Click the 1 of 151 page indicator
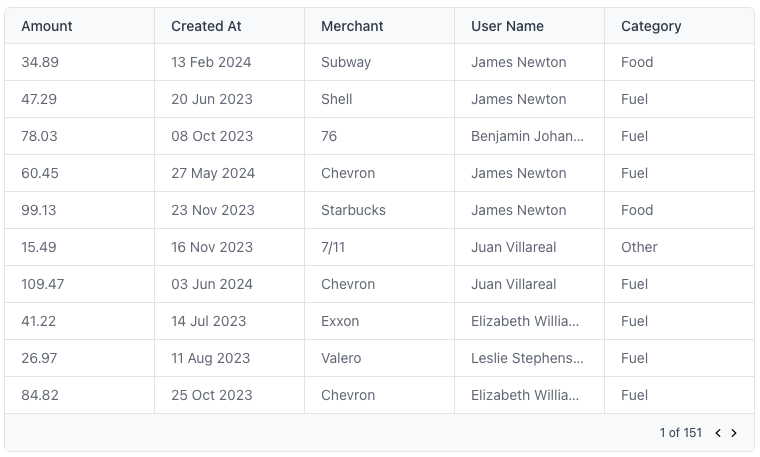Image resolution: width=760 pixels, height=457 pixels. click(x=681, y=433)
